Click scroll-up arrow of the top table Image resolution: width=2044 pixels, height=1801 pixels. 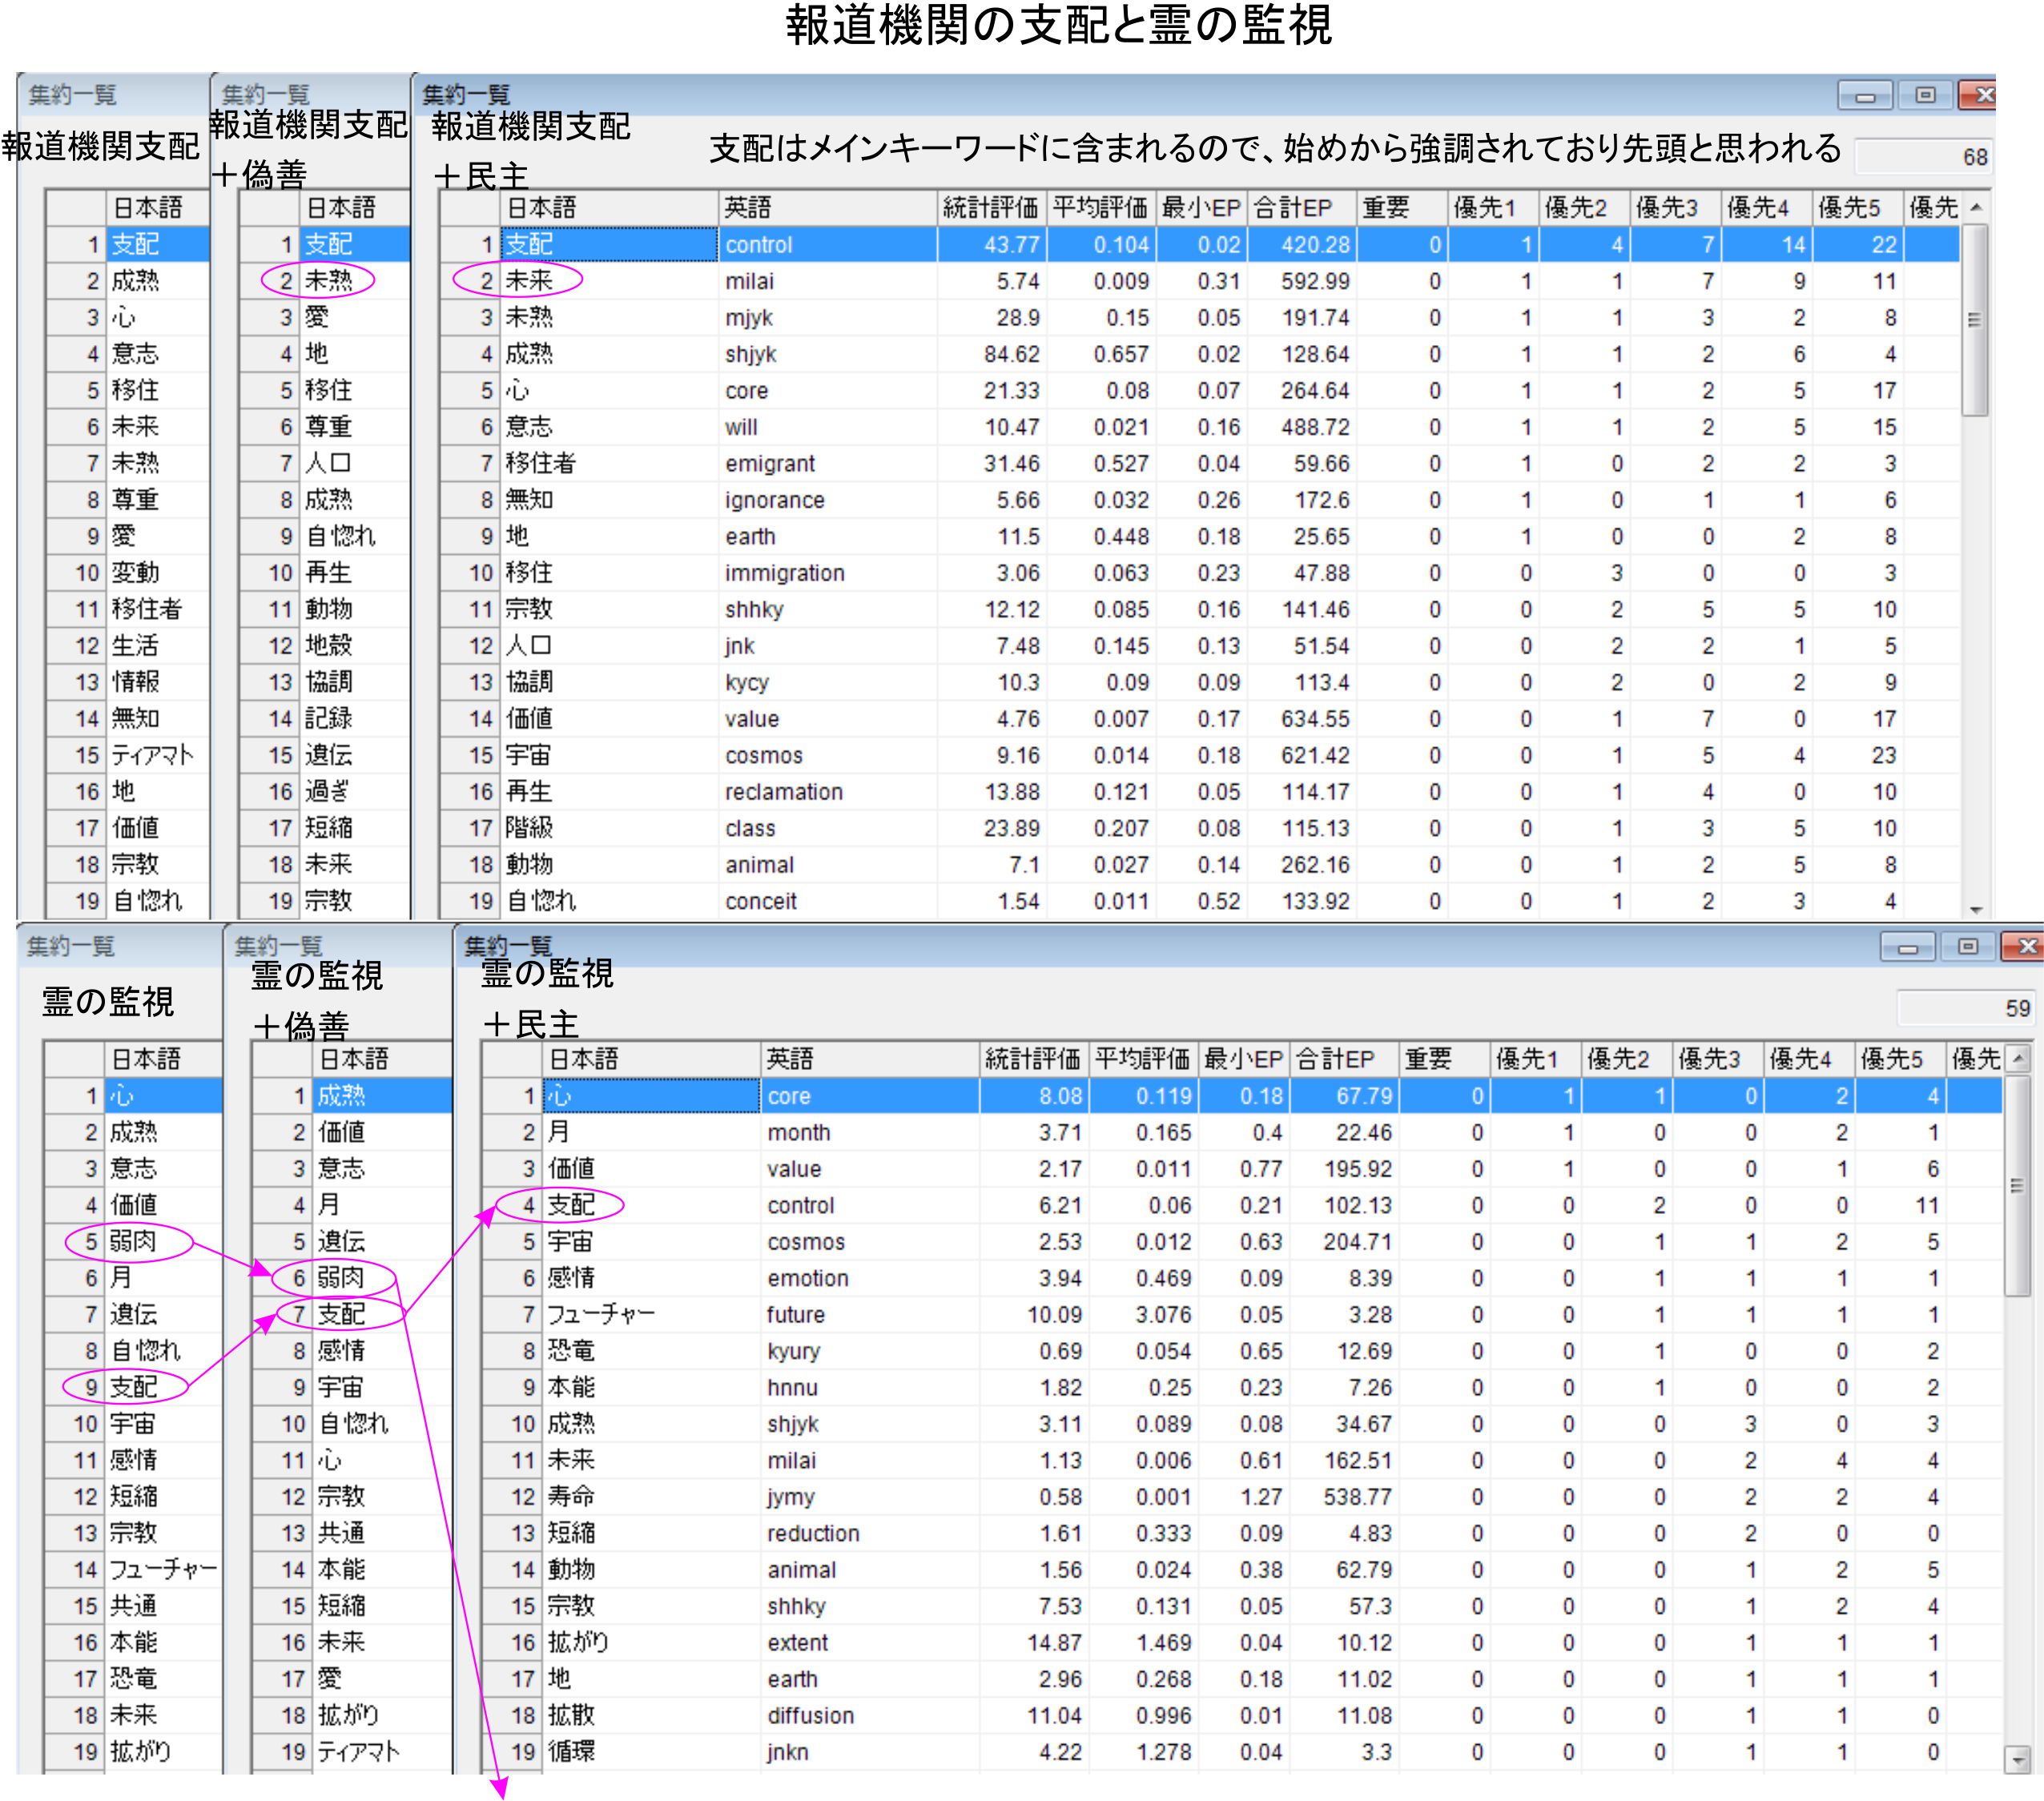click(x=1976, y=208)
